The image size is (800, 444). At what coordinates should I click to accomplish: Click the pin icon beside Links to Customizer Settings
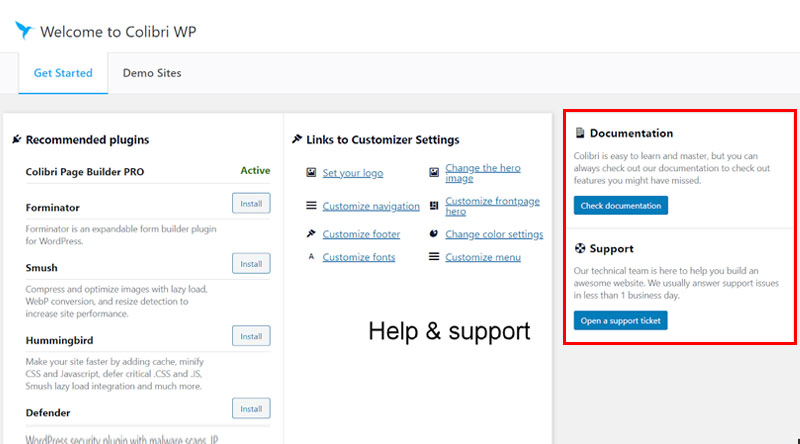pyautogui.click(x=297, y=139)
